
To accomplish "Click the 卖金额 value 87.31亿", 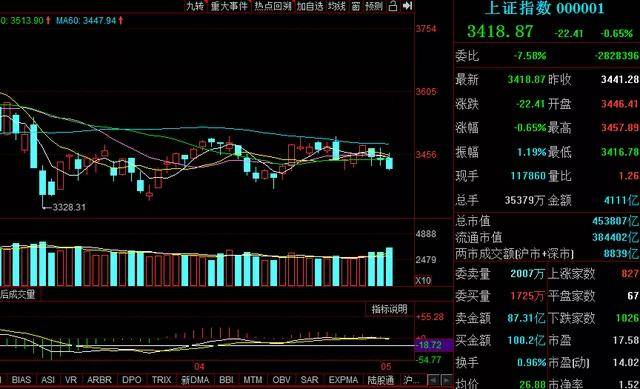I will pos(526,318).
